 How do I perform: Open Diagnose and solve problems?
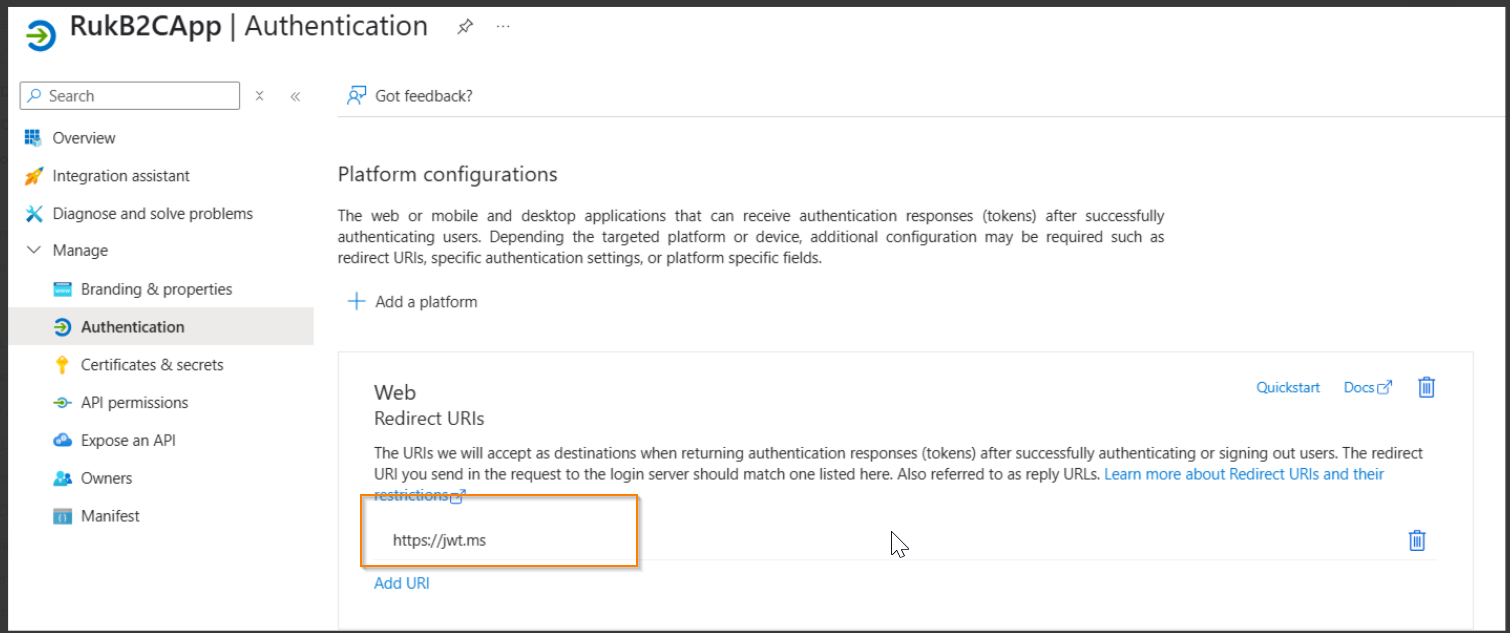152,213
